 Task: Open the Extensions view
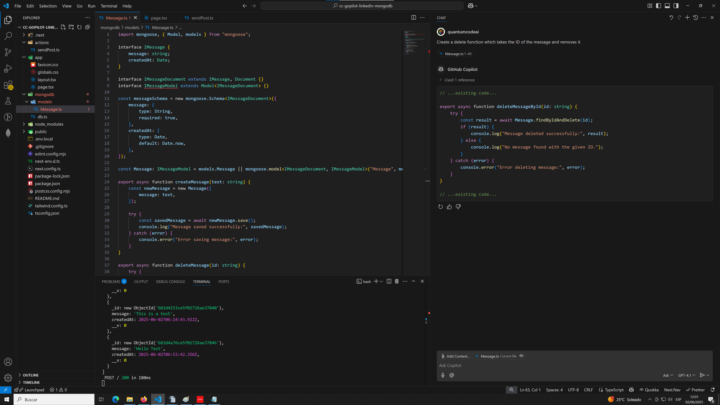click(x=8, y=85)
